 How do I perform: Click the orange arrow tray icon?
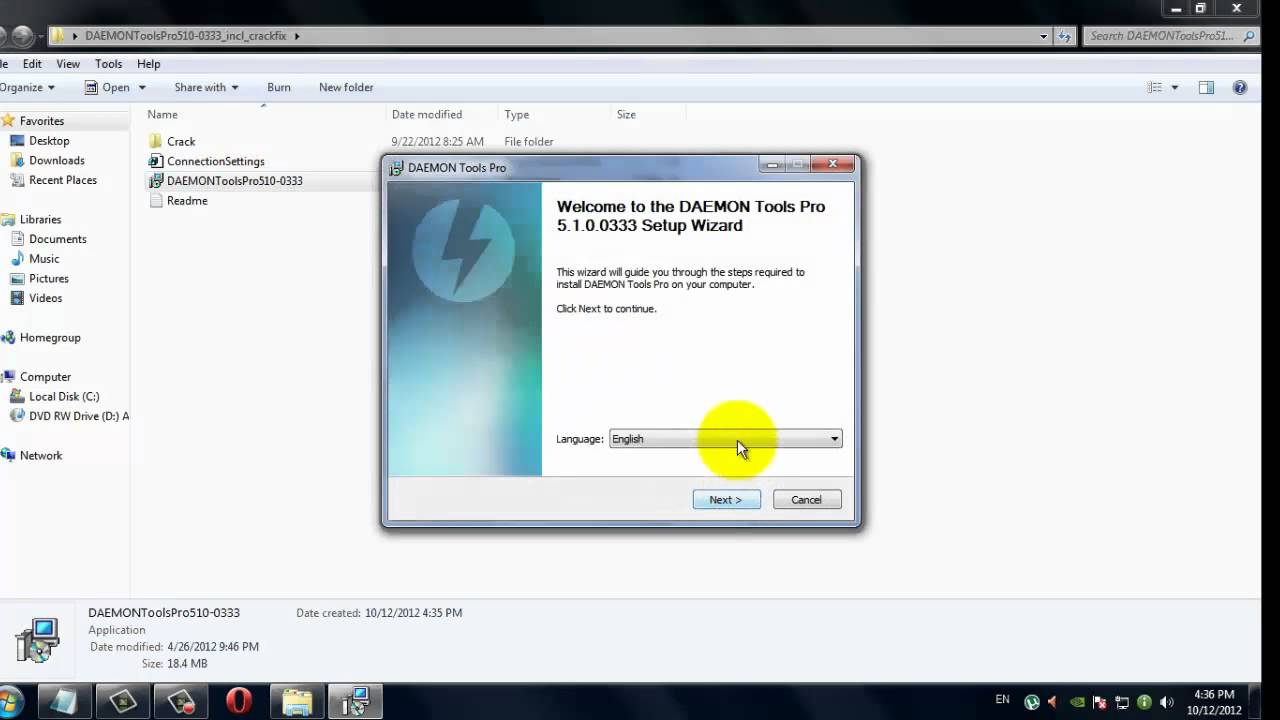click(1054, 702)
